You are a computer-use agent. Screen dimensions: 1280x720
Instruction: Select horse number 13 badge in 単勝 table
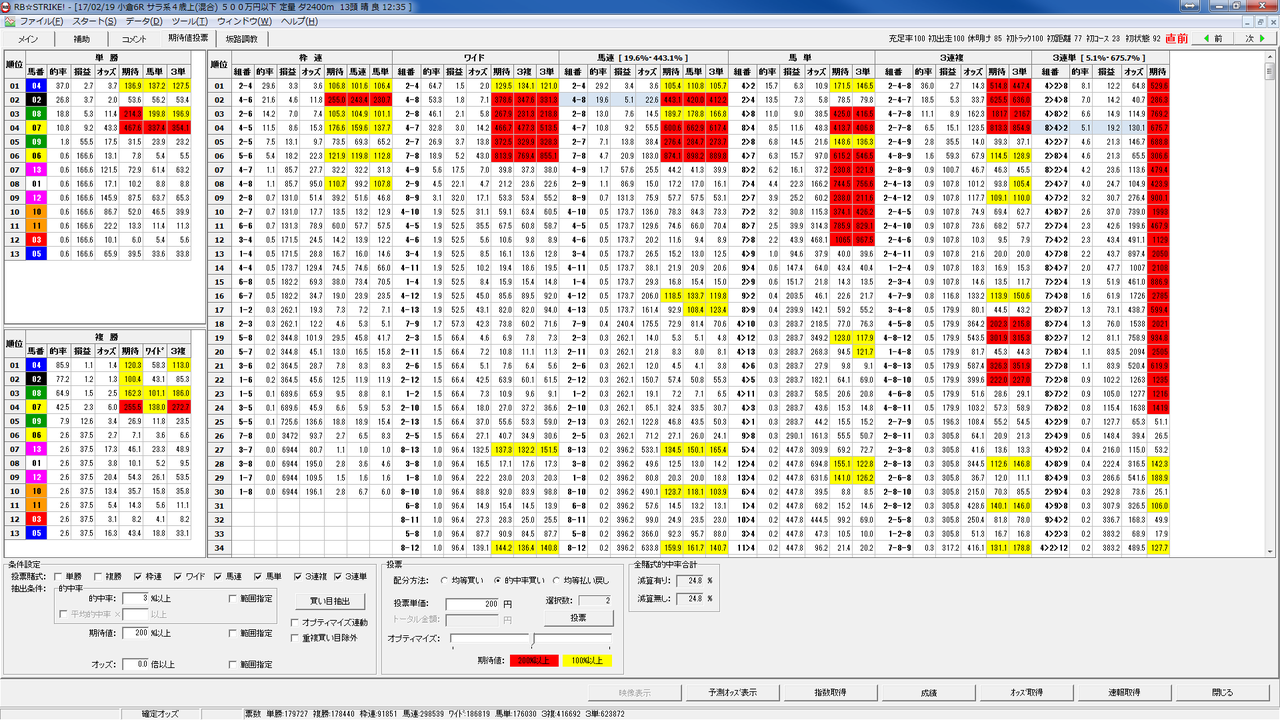point(35,170)
